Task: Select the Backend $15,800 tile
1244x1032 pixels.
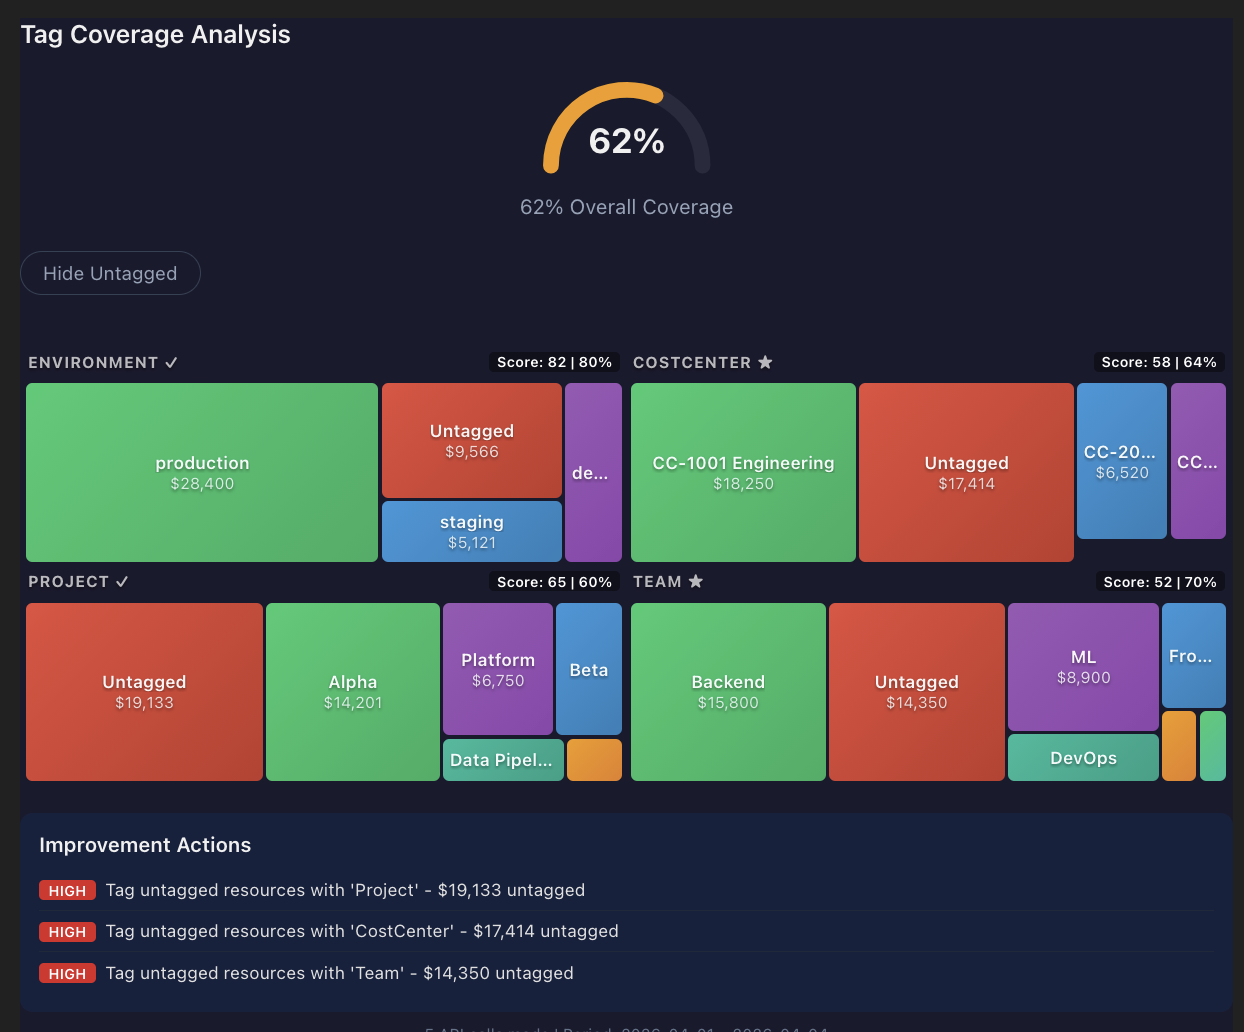Action: click(728, 692)
